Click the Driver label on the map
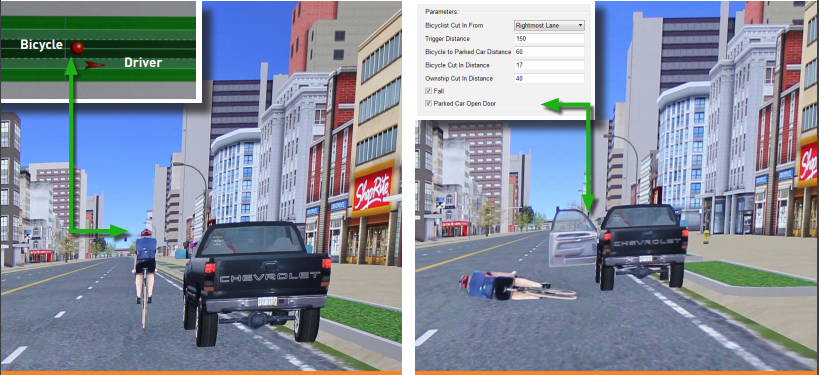 pyautogui.click(x=143, y=63)
